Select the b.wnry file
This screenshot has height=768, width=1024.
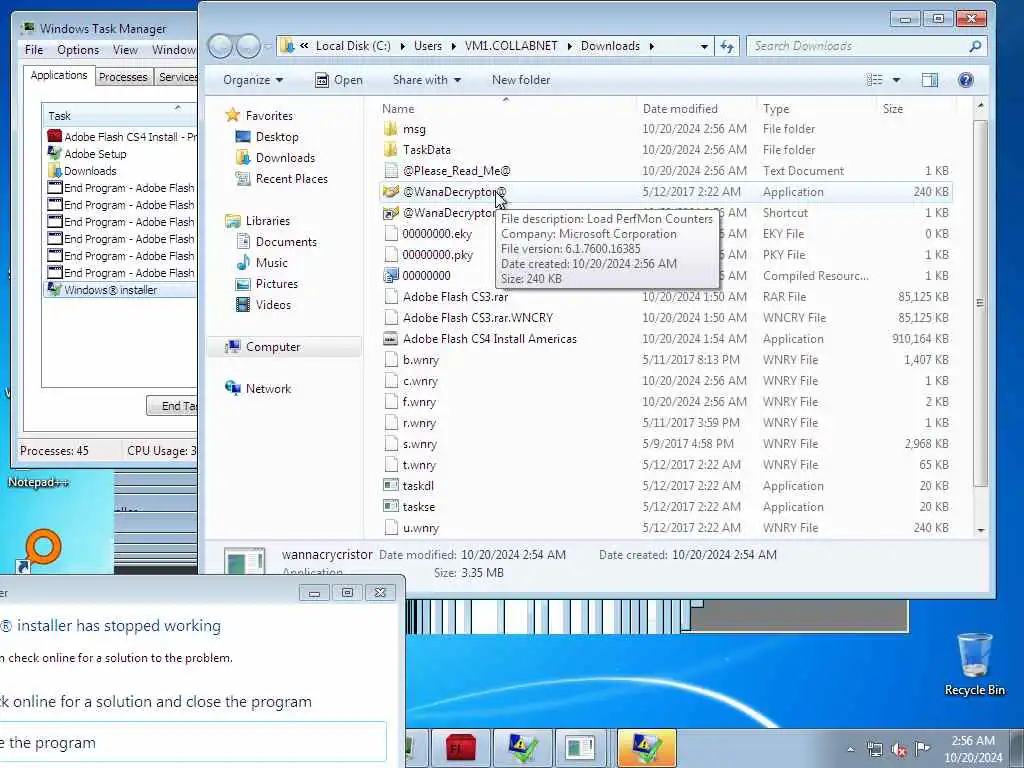(421, 359)
